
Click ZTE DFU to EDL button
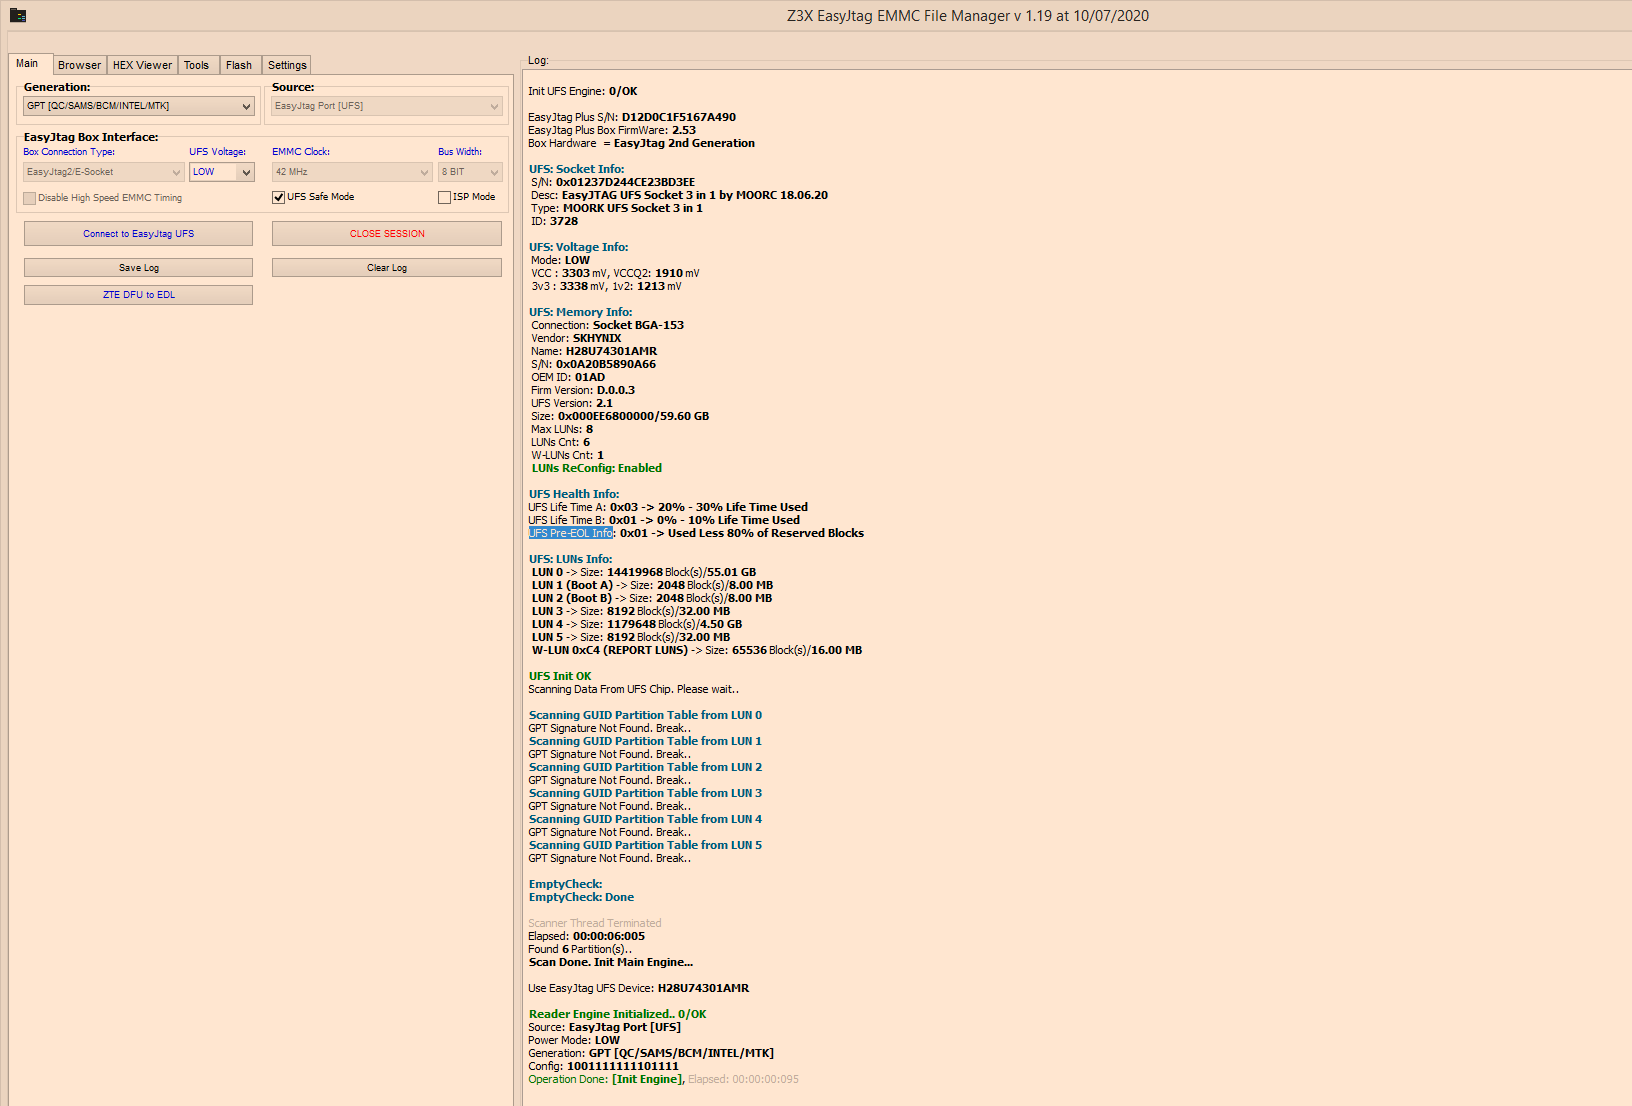click(x=138, y=295)
